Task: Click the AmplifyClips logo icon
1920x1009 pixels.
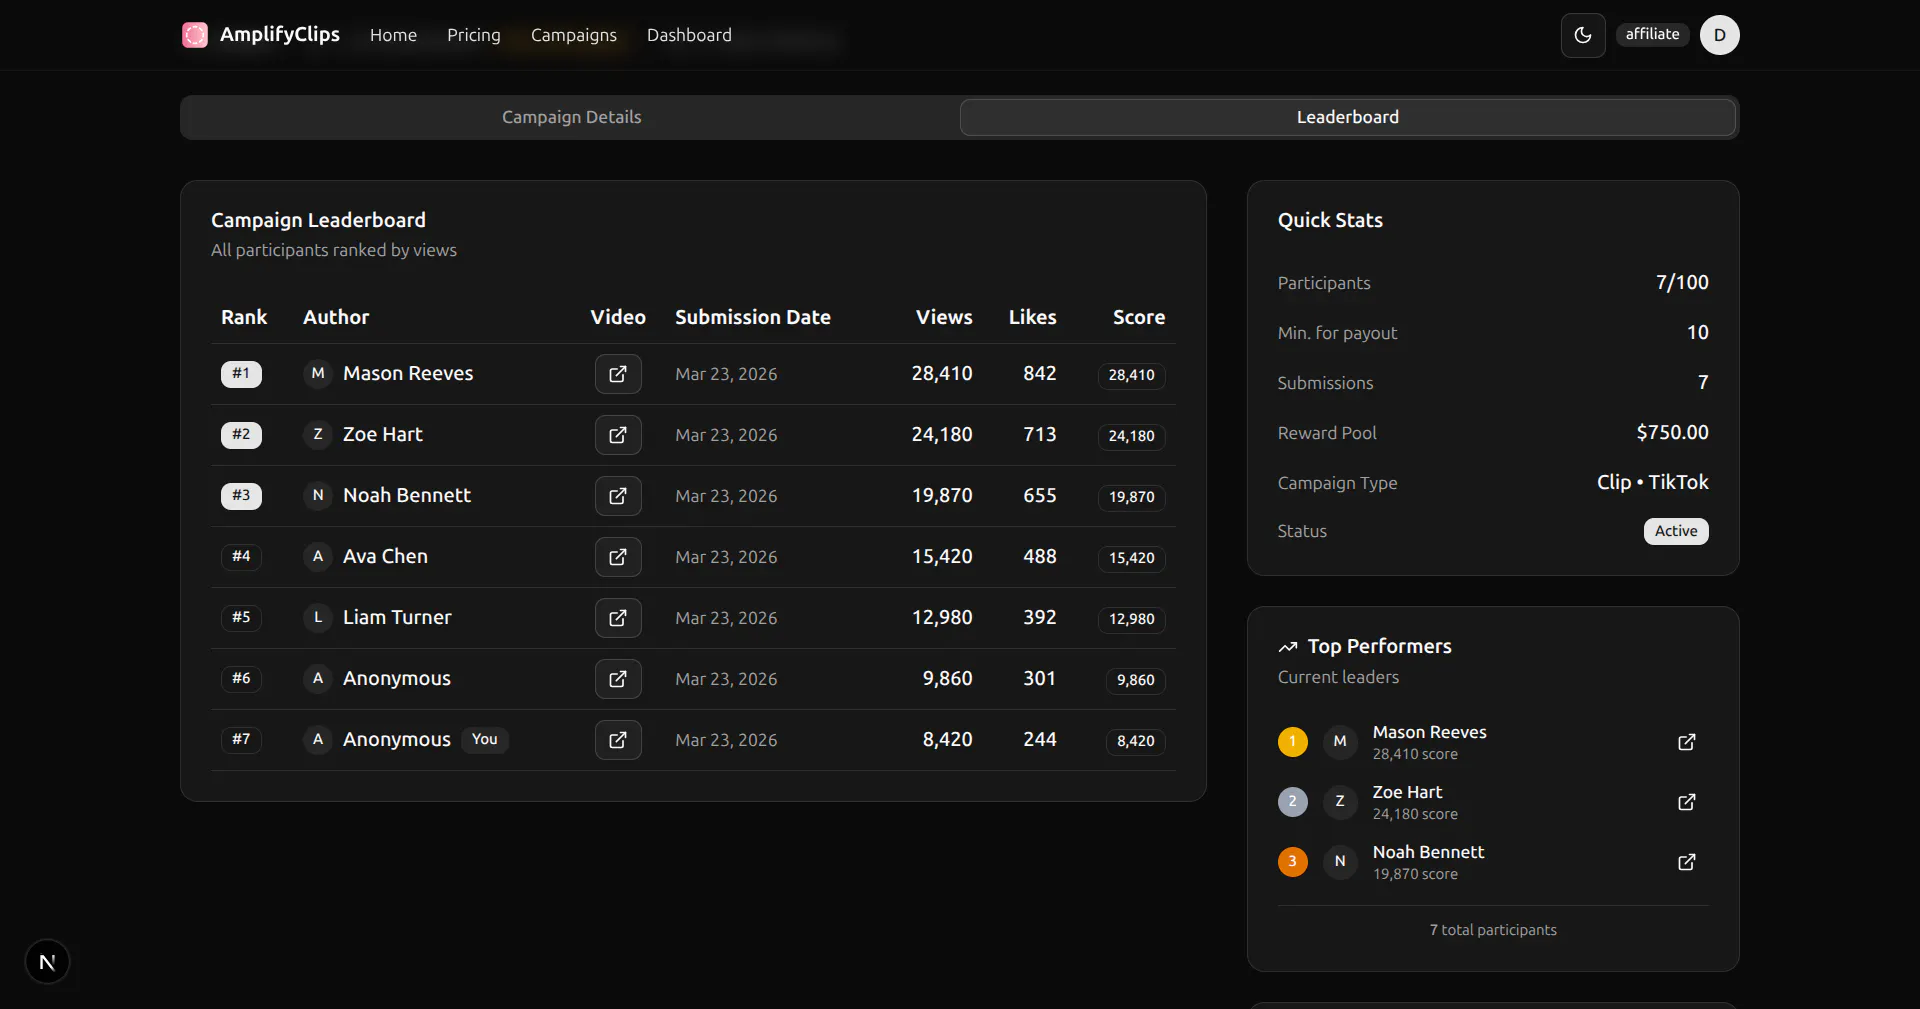Action: 195,35
